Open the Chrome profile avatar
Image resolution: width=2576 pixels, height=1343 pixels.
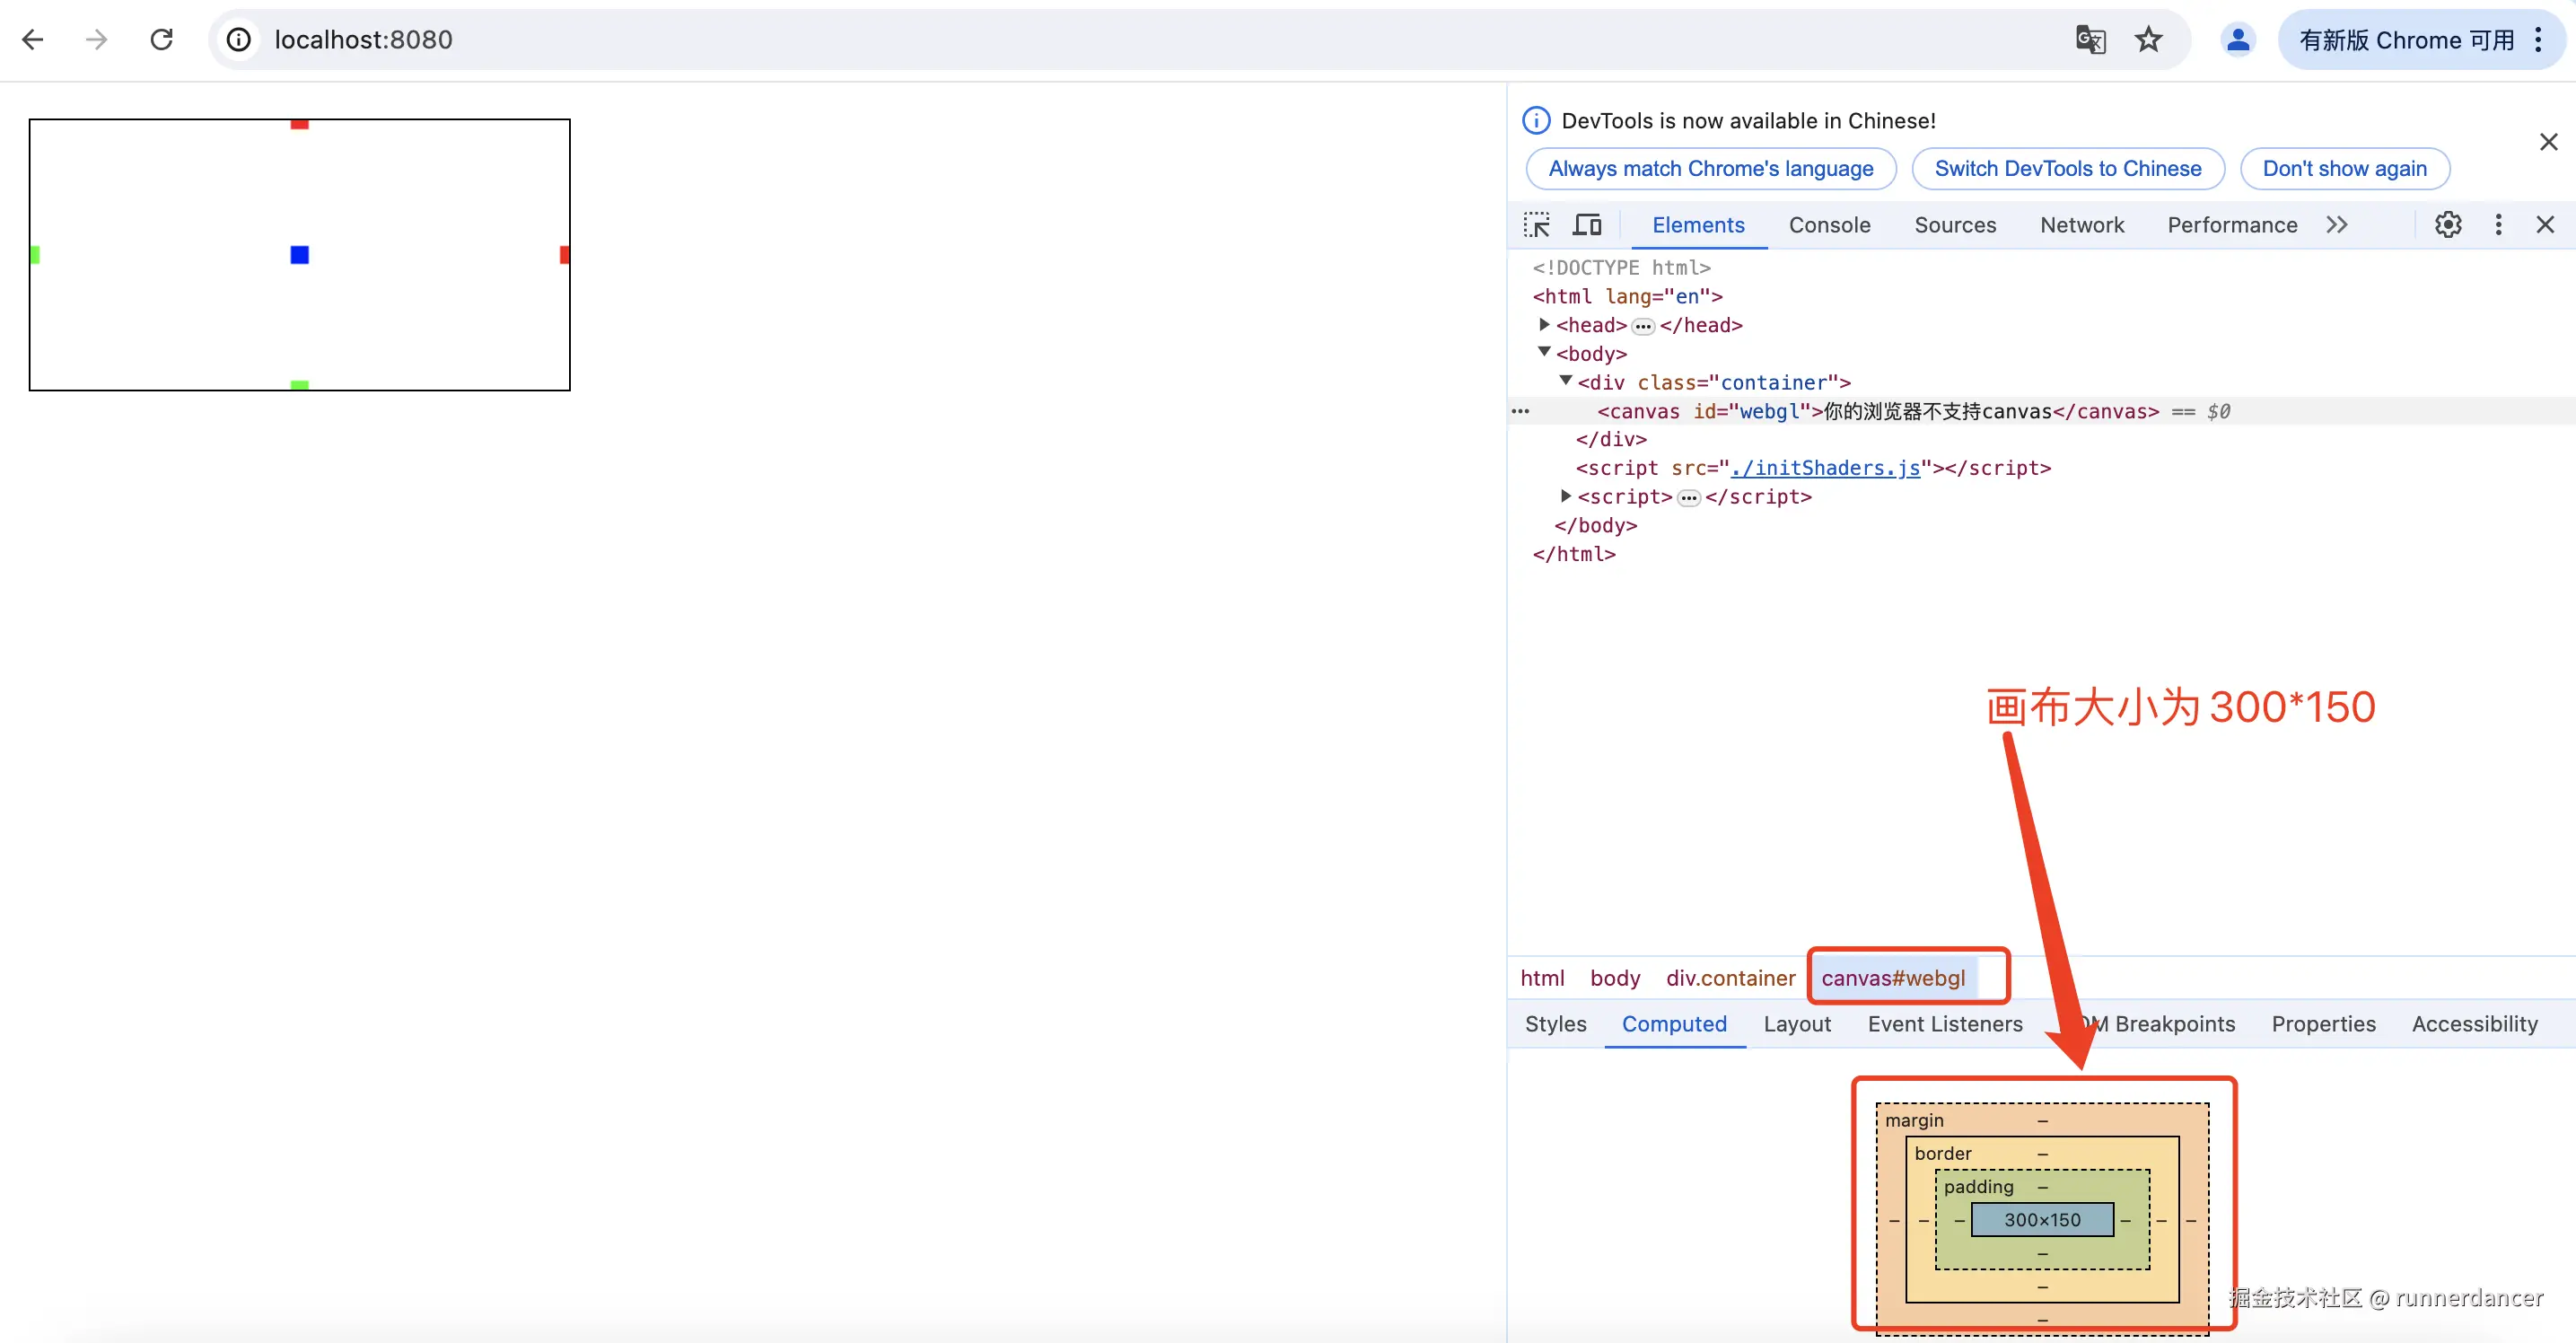point(2237,40)
